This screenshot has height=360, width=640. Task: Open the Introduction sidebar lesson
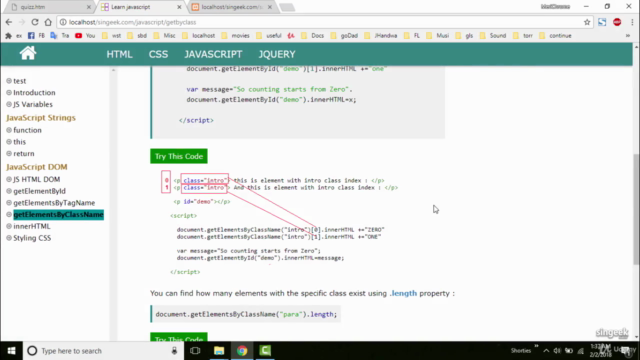pyautogui.click(x=34, y=93)
